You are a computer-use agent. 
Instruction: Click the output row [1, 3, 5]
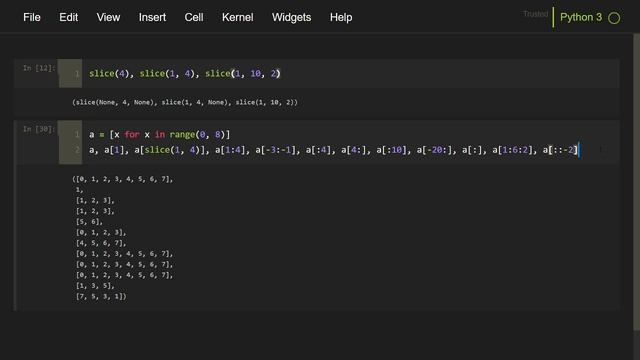coord(95,286)
